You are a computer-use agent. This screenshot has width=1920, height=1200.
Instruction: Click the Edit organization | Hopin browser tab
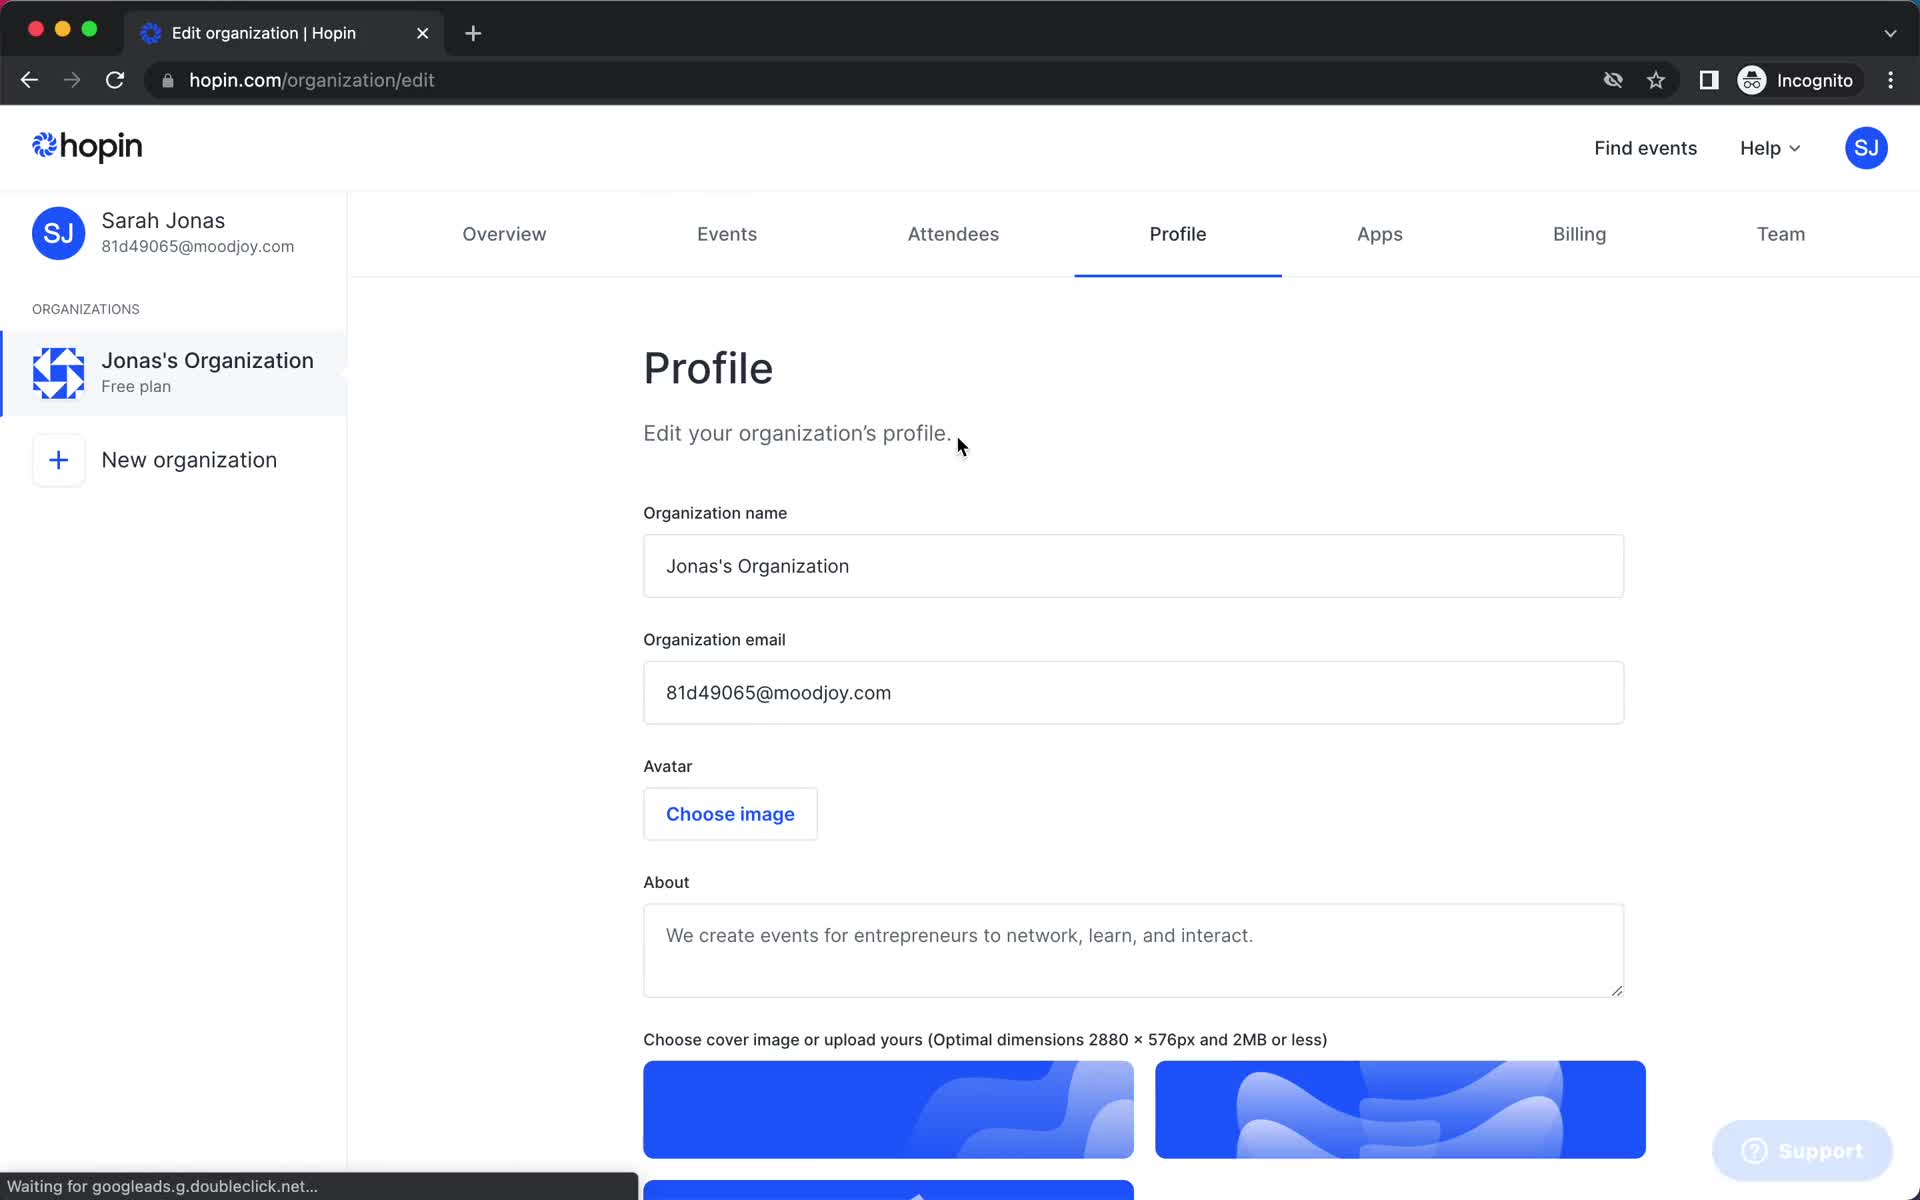[x=285, y=33]
